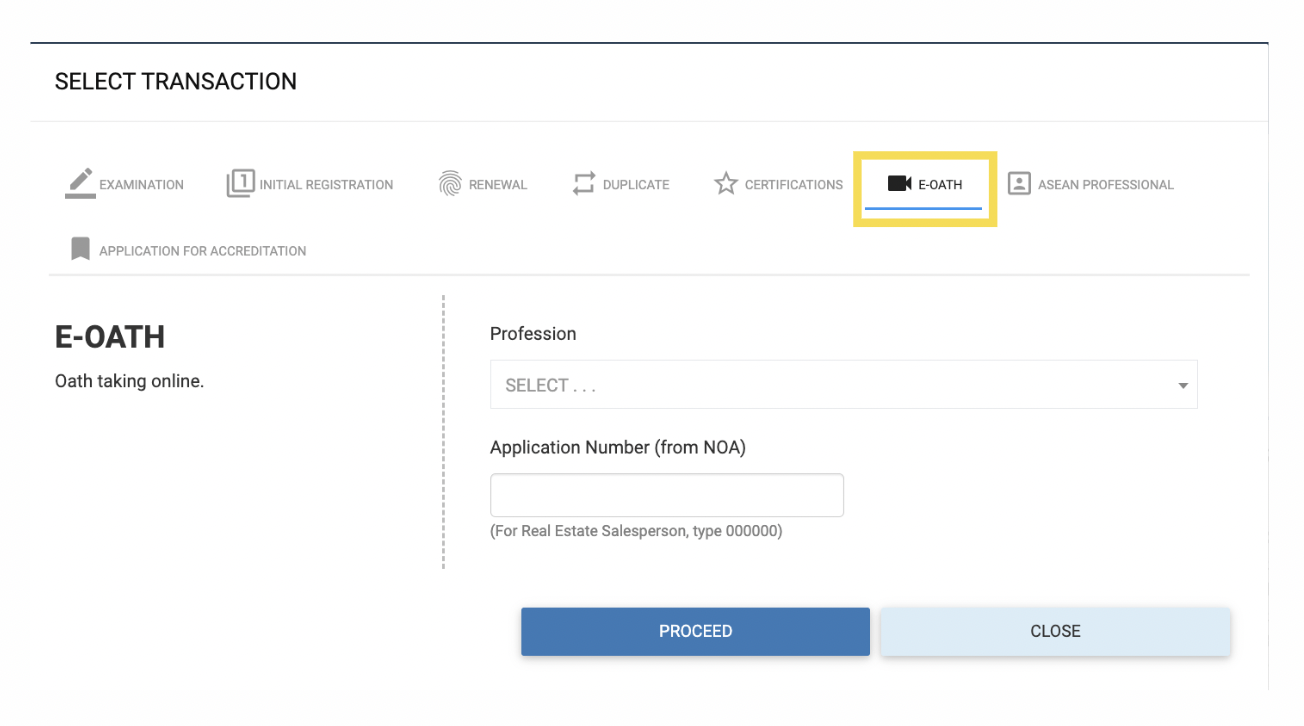Select the Duplicate transaction type
The height and width of the screenshot is (726, 1304).
pos(620,184)
